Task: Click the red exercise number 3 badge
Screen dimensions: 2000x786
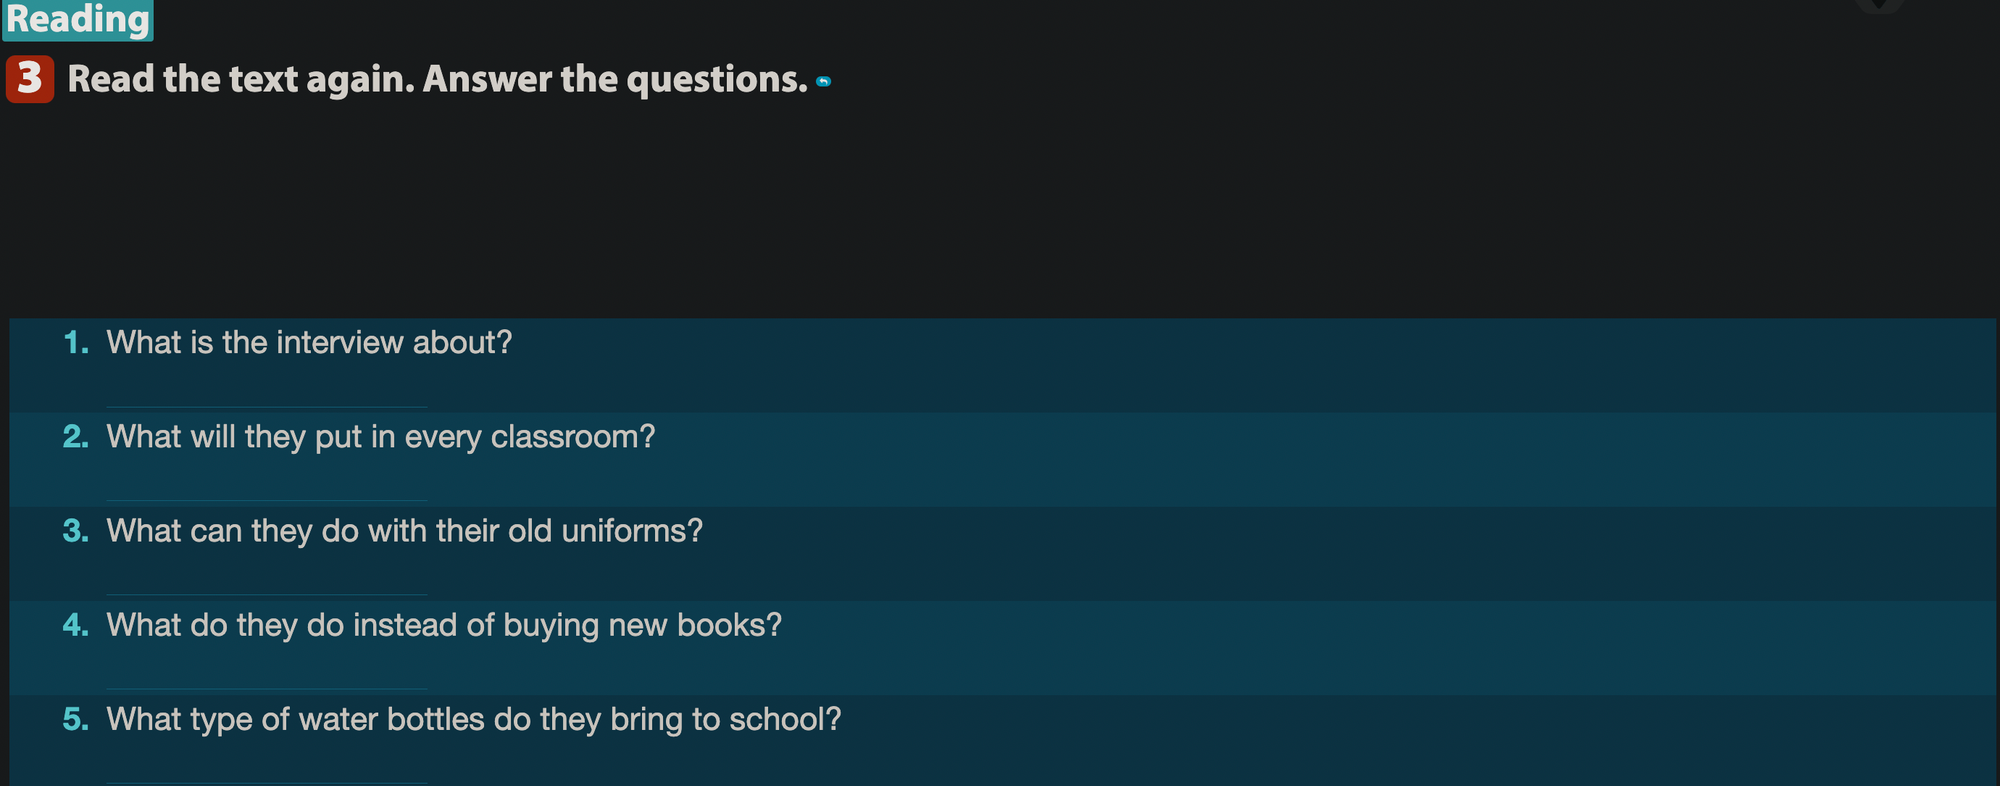Action: pyautogui.click(x=29, y=79)
